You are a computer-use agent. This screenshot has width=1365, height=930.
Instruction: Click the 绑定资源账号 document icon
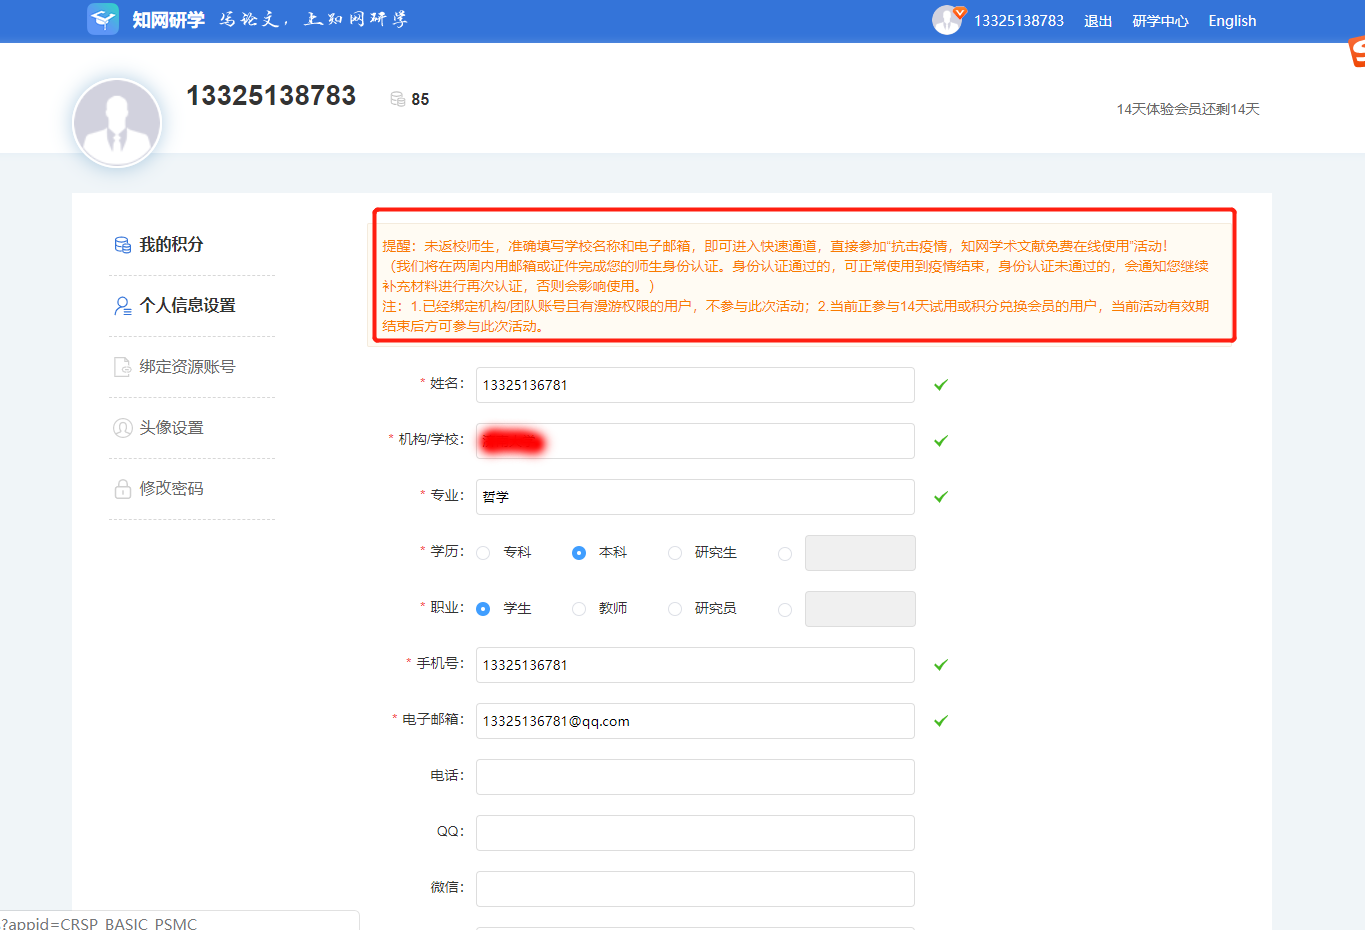pyautogui.click(x=122, y=367)
